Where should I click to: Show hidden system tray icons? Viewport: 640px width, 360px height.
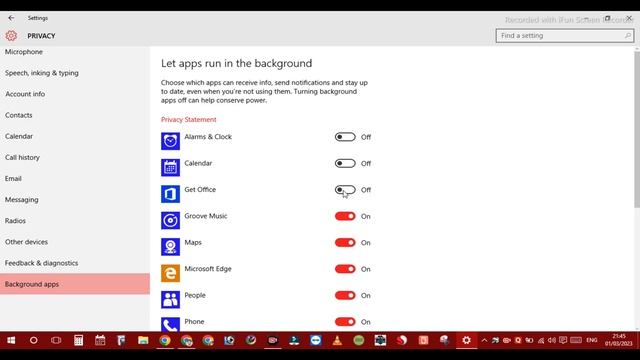pyautogui.click(x=484, y=340)
